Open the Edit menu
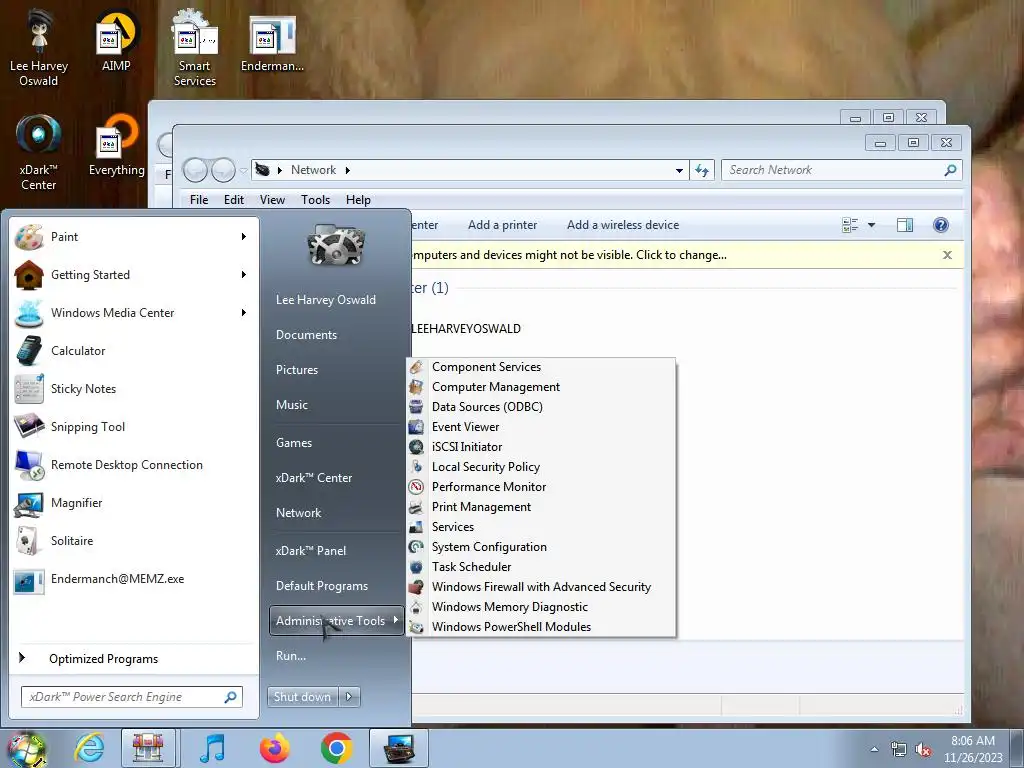The height and width of the screenshot is (768, 1024). pyautogui.click(x=234, y=200)
